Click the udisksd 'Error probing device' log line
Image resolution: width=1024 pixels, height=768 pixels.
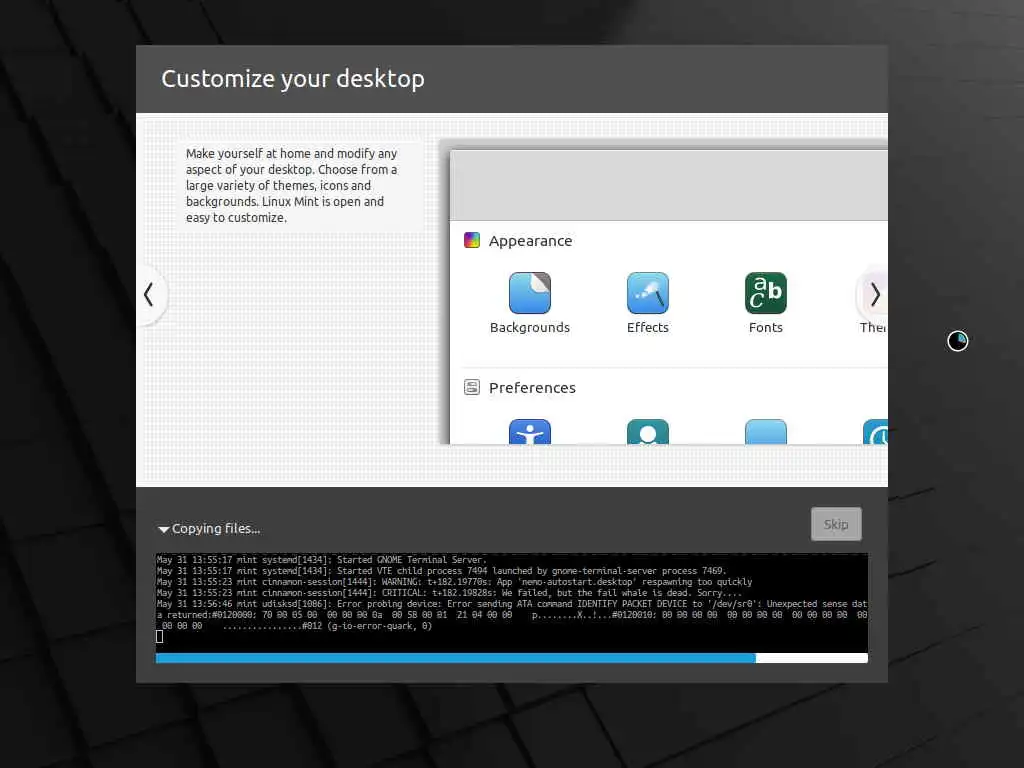(x=511, y=615)
